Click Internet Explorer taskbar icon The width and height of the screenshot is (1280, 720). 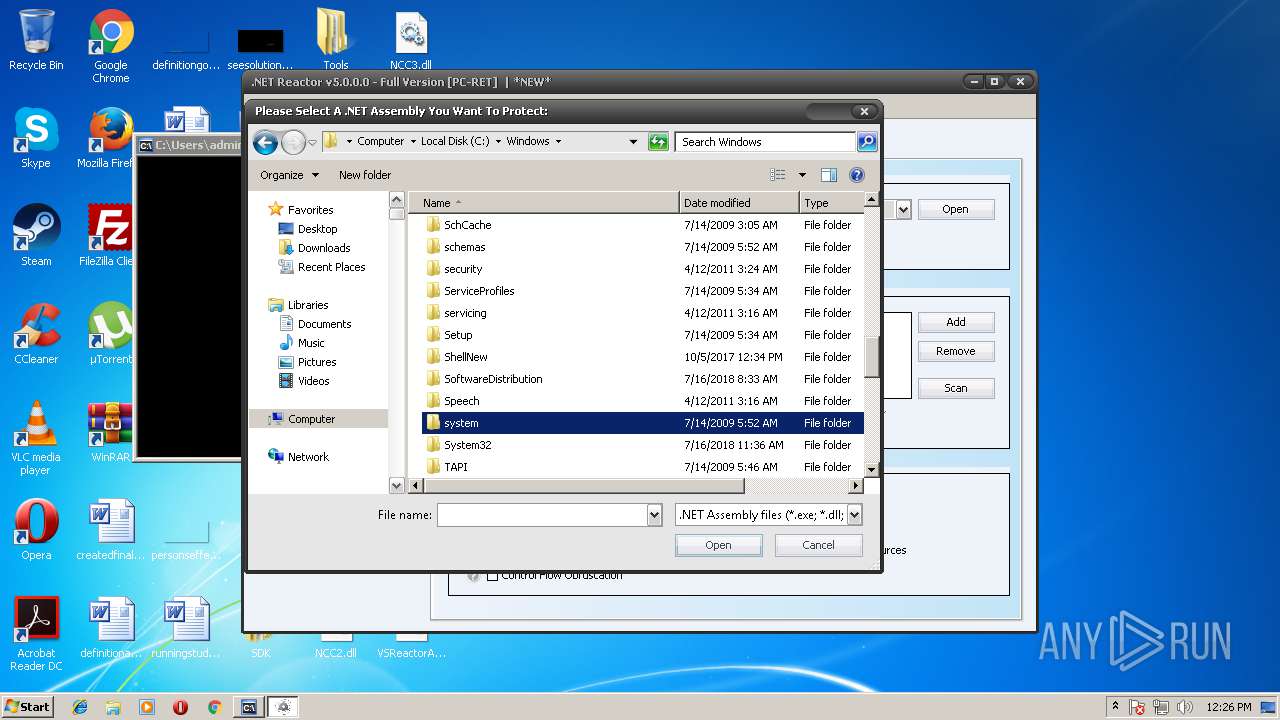(x=80, y=707)
